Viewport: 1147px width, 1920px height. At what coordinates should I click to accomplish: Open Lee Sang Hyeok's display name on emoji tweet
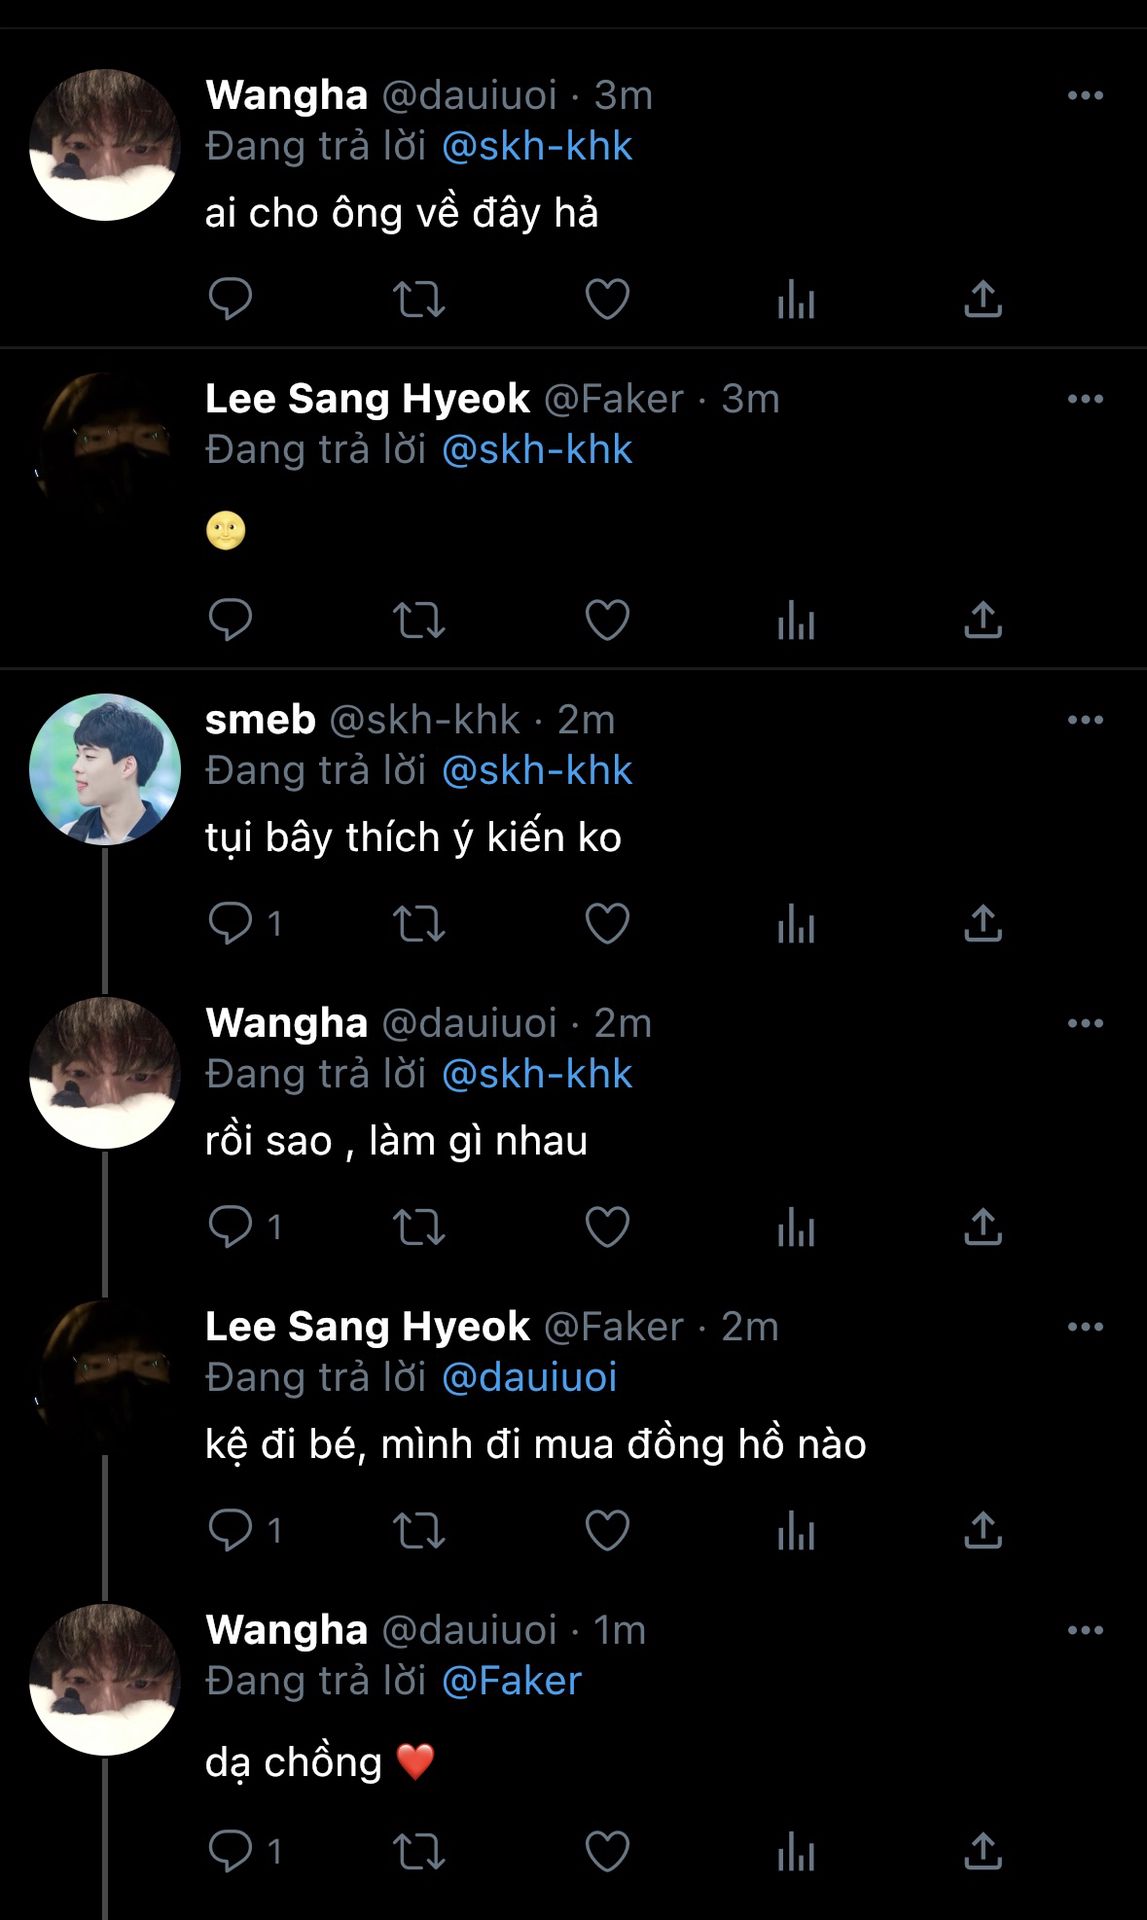[x=367, y=399]
